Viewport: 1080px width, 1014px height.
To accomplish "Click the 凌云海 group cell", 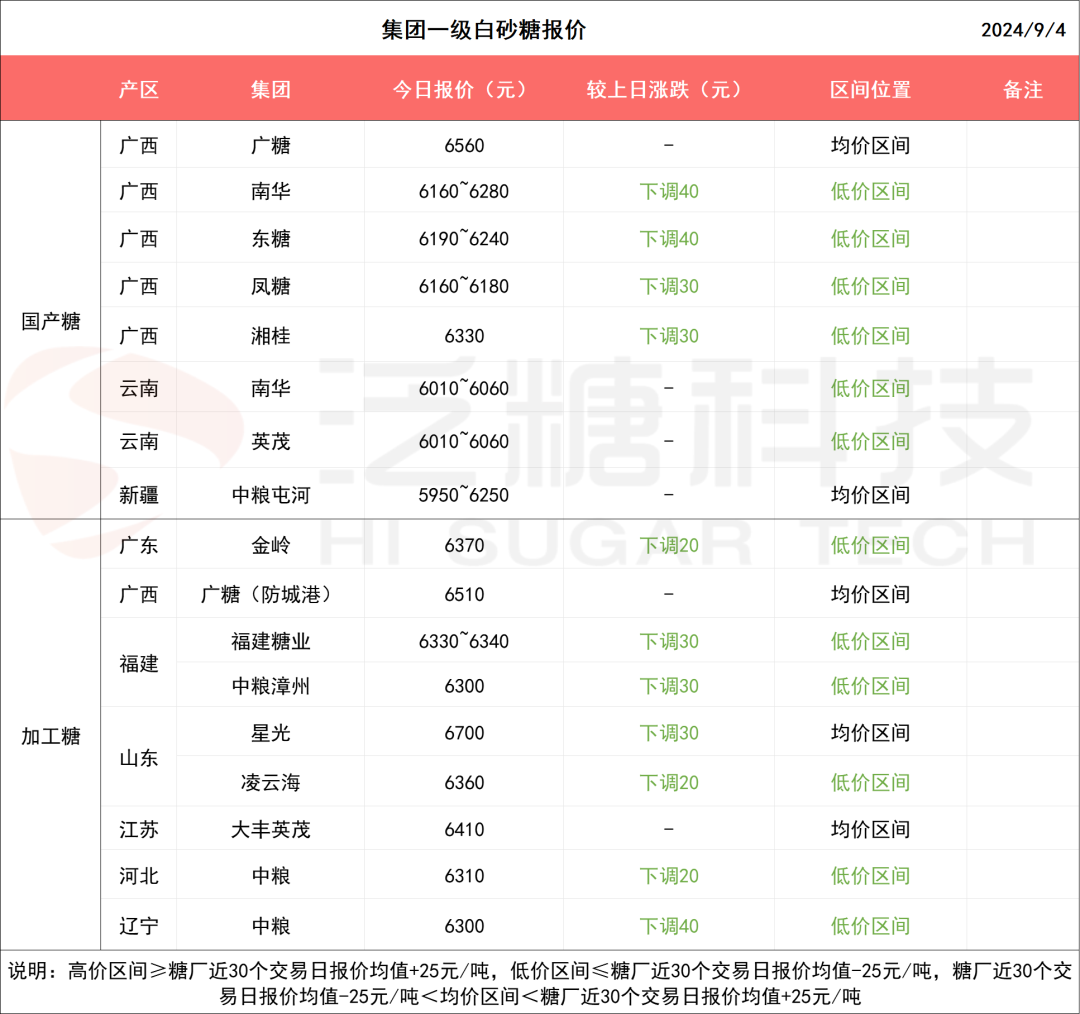I will (x=270, y=782).
